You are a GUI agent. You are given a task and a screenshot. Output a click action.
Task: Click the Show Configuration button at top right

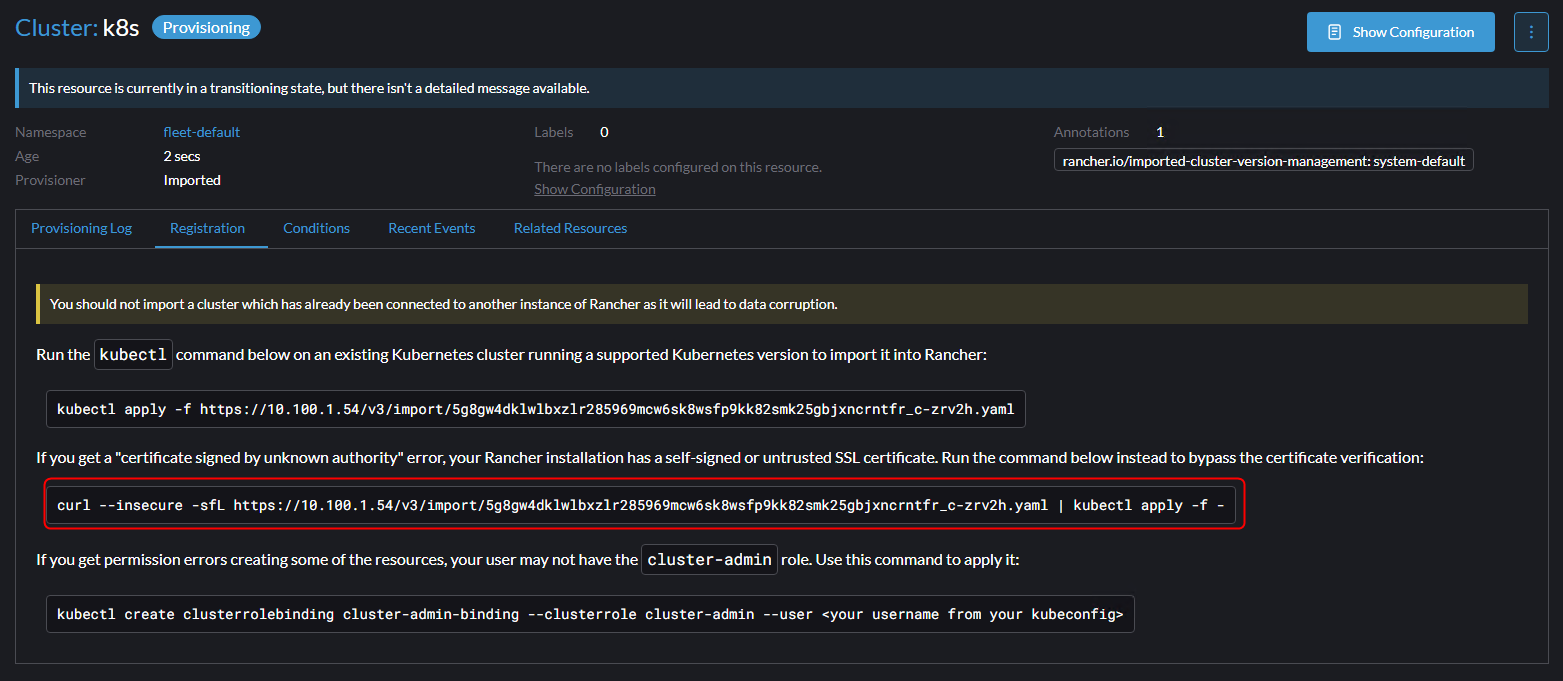[1400, 32]
